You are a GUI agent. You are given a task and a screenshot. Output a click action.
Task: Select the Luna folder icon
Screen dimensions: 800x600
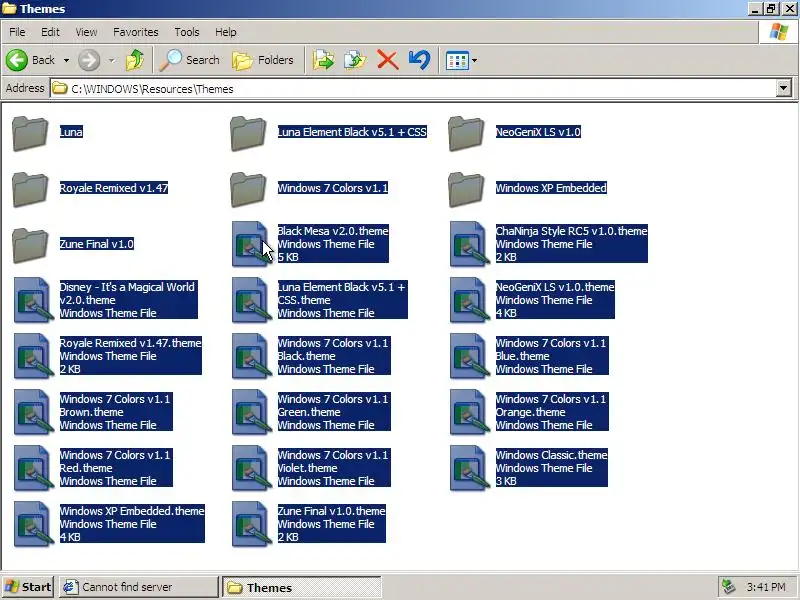pyautogui.click(x=30, y=133)
